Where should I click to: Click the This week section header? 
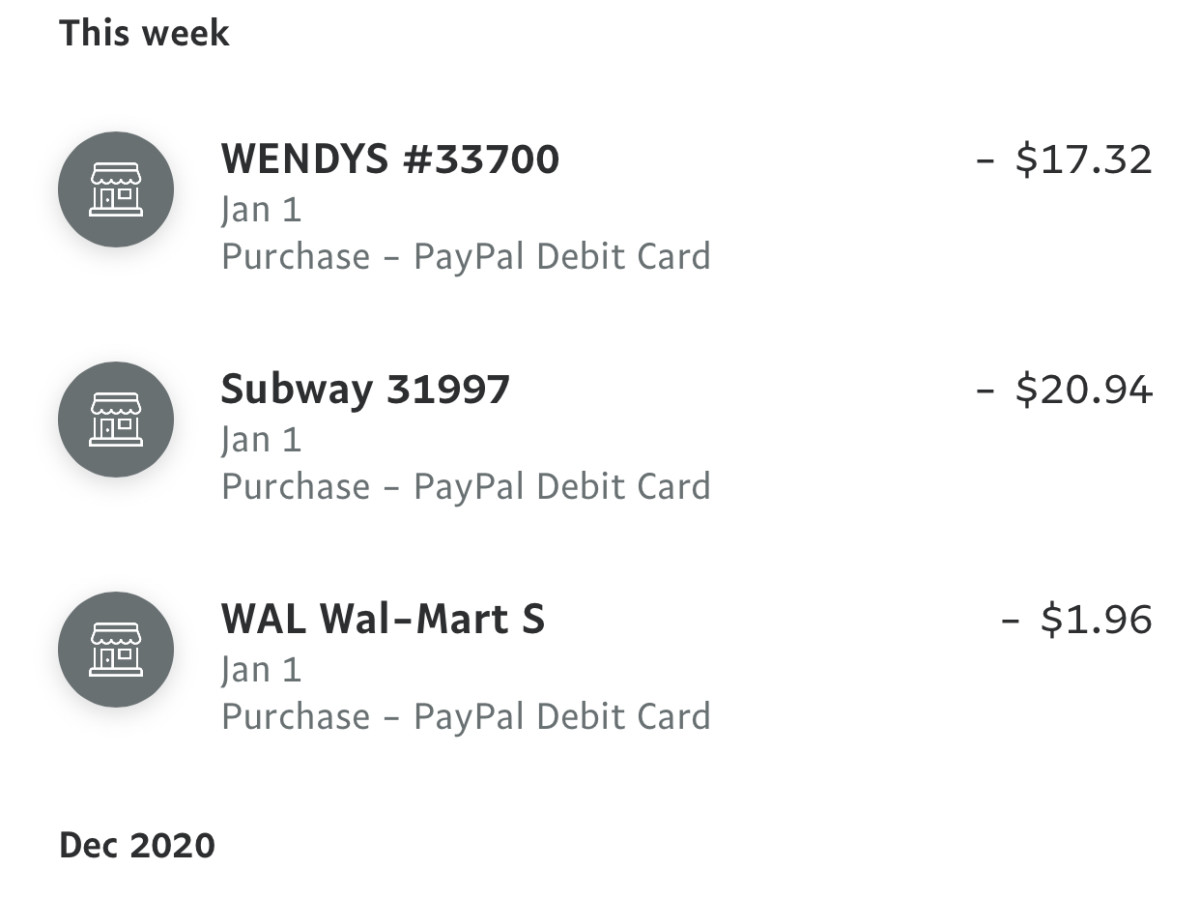144,33
